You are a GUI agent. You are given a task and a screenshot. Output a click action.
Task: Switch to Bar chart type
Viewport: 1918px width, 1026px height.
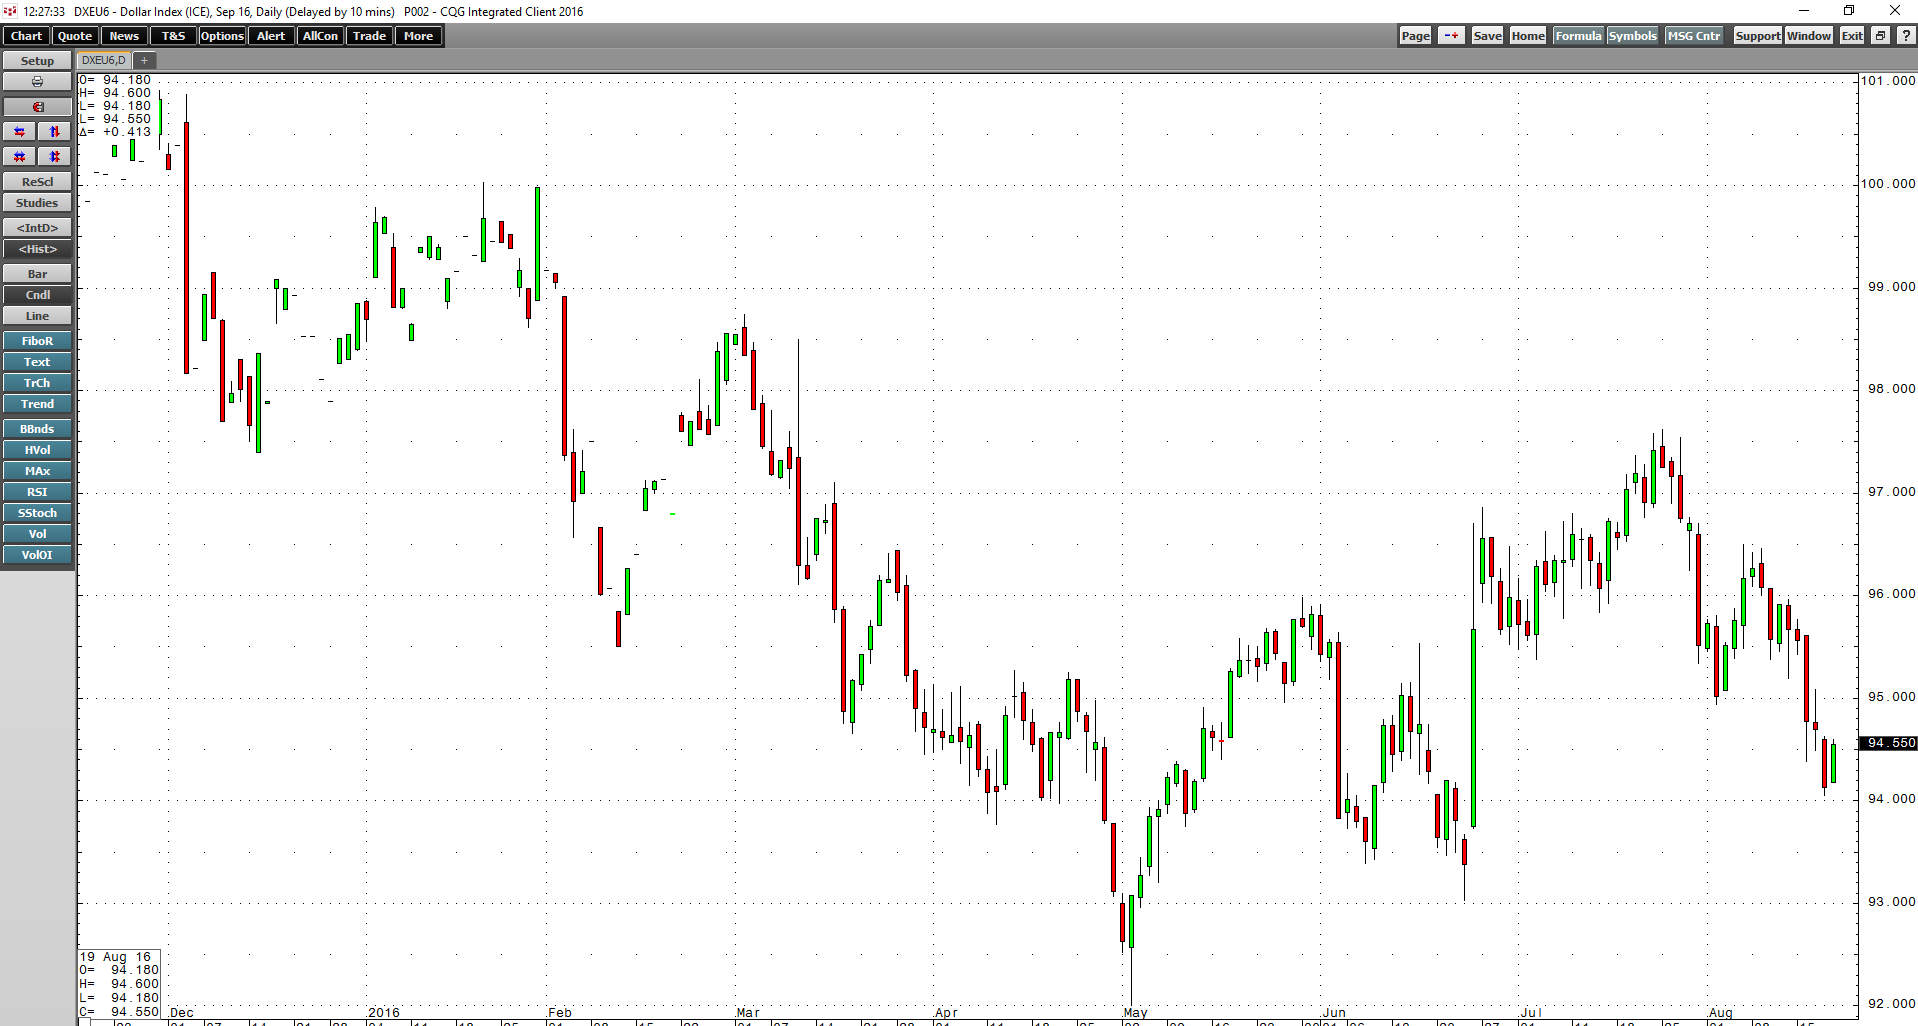coord(37,274)
